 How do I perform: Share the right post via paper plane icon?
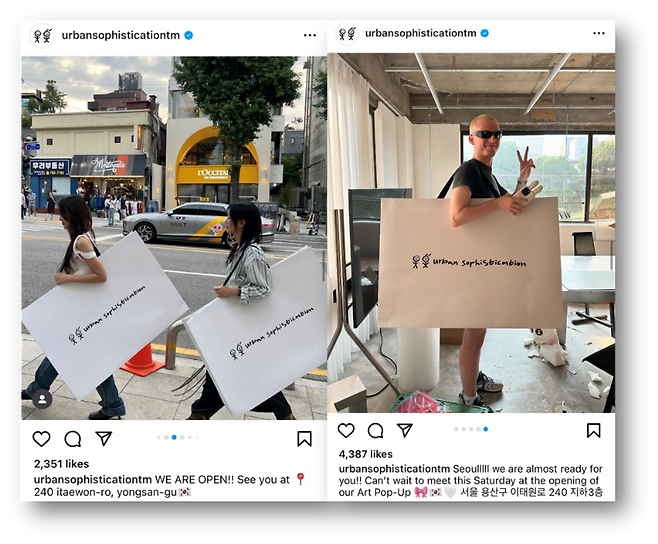(x=405, y=430)
